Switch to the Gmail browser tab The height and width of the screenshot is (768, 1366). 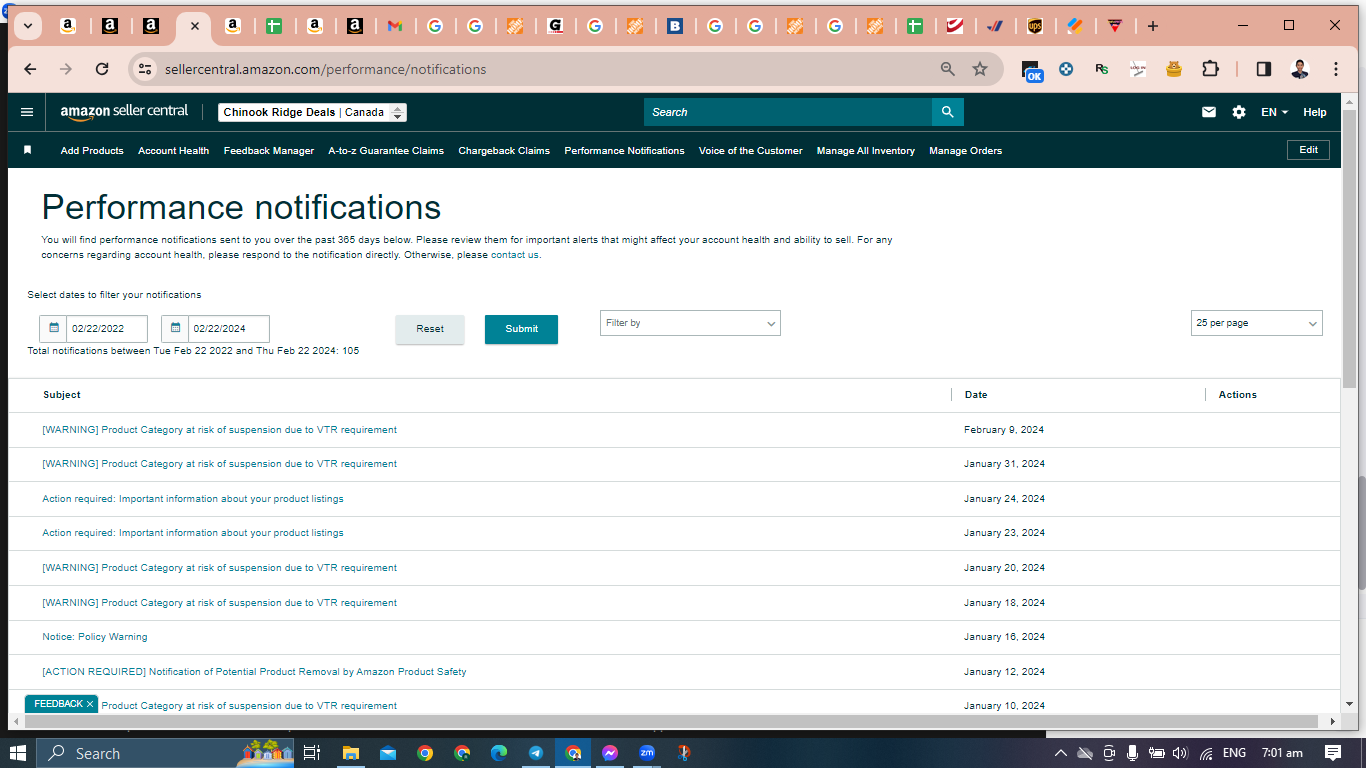click(395, 26)
